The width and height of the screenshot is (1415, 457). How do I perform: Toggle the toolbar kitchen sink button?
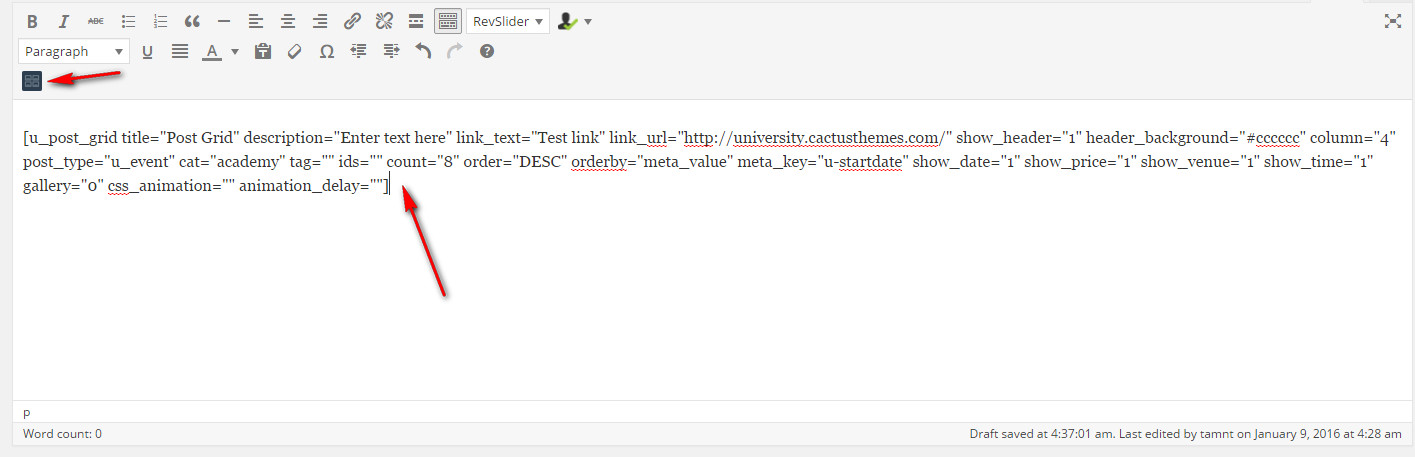[448, 21]
